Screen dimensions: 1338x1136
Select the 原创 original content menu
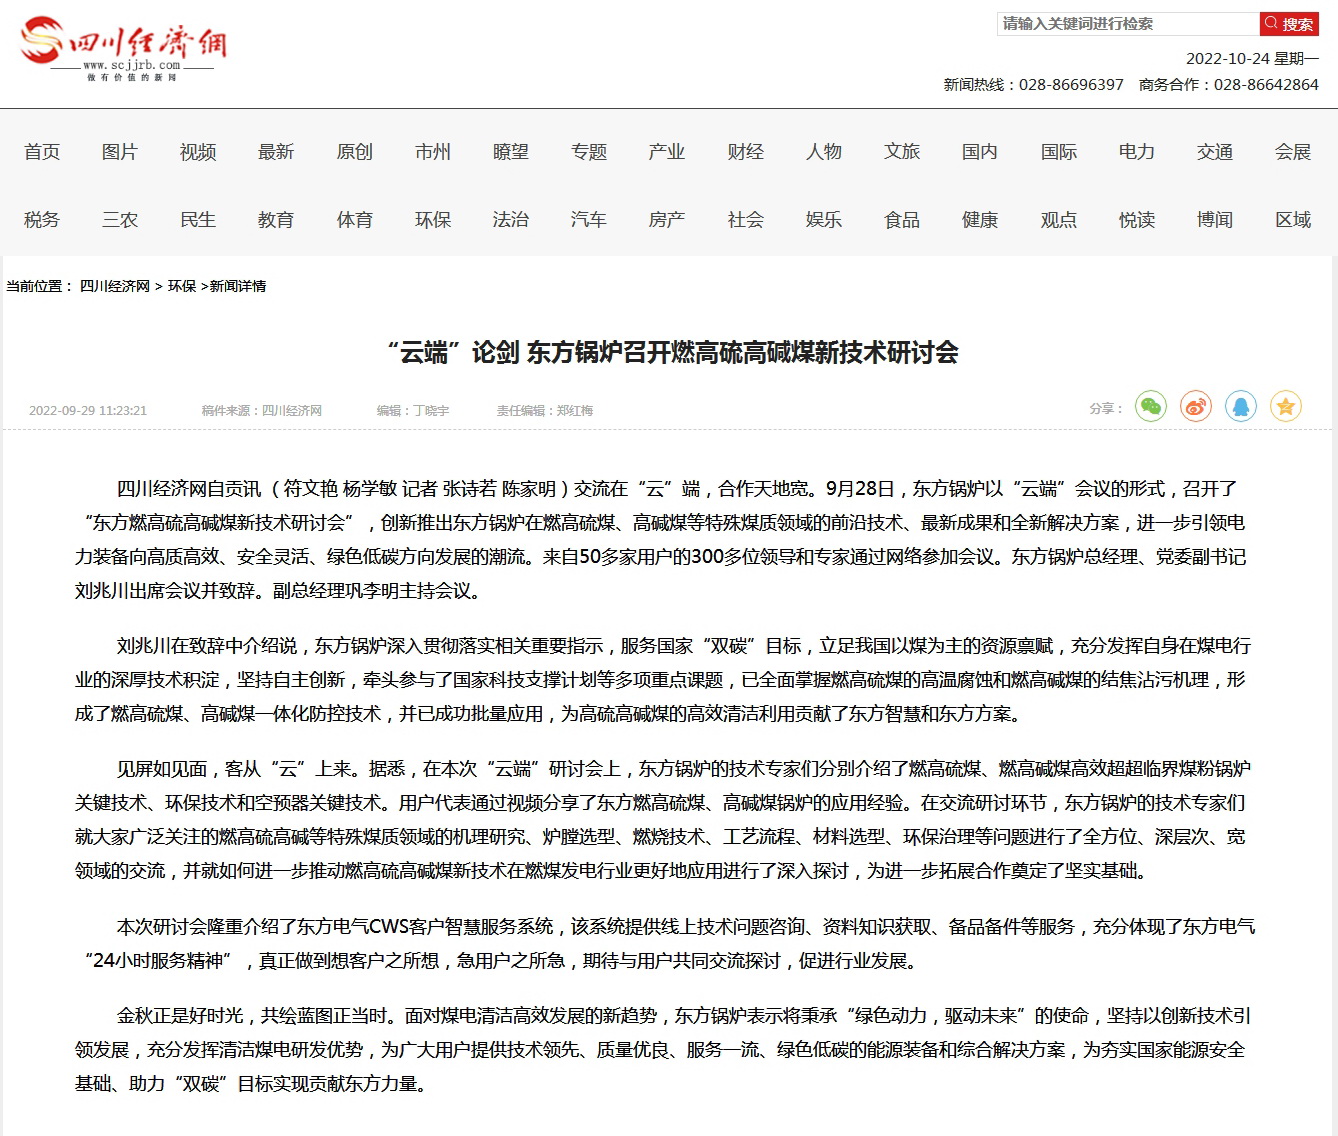(x=355, y=152)
